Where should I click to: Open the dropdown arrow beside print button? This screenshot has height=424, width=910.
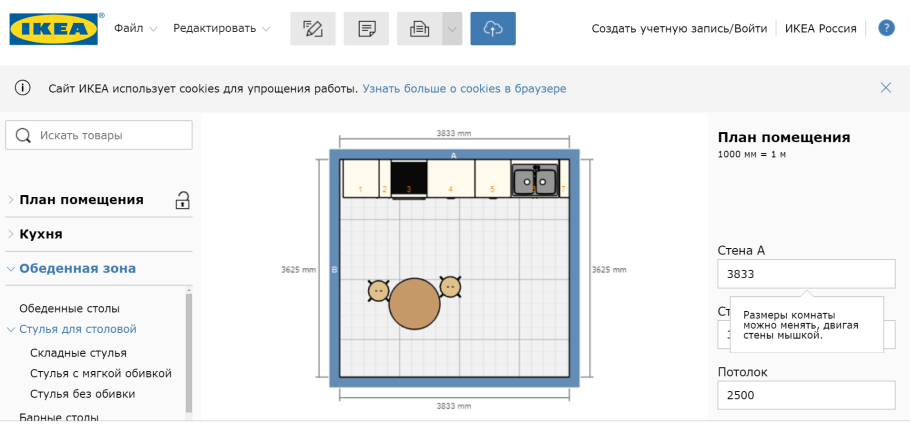pyautogui.click(x=452, y=29)
